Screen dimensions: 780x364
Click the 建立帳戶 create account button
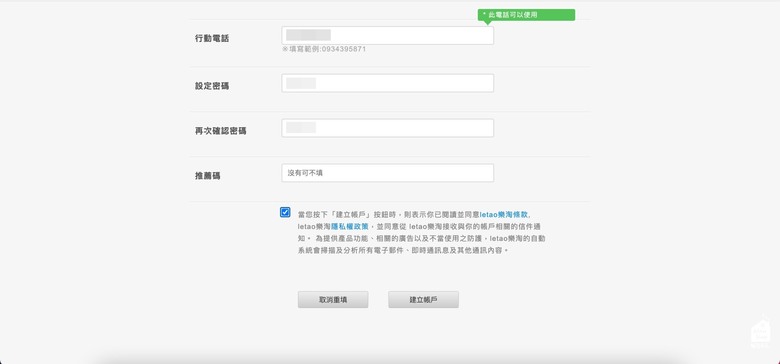(423, 299)
